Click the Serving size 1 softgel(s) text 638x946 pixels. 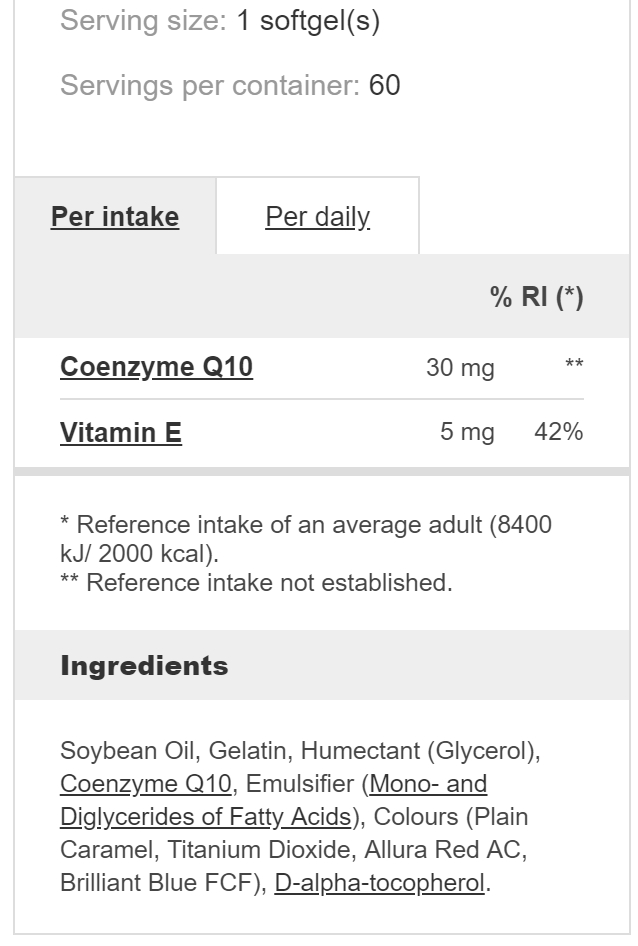(220, 21)
